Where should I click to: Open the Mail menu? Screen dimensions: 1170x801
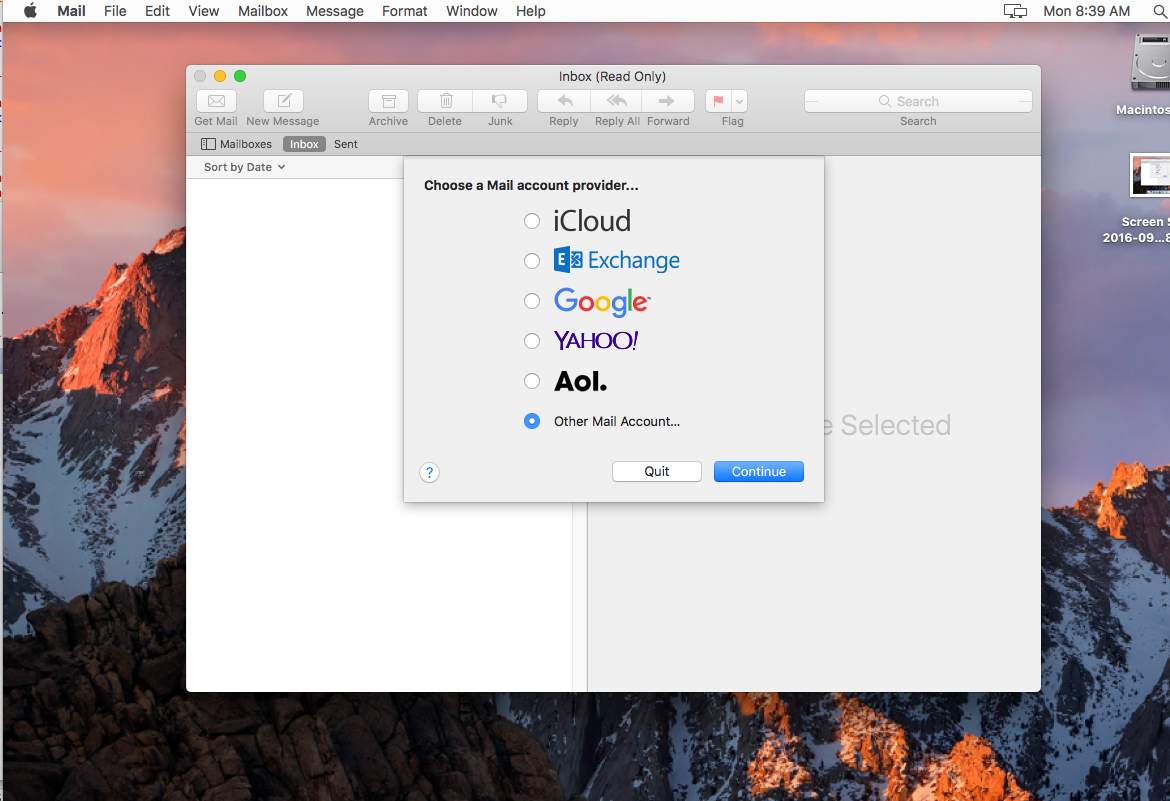coord(72,11)
